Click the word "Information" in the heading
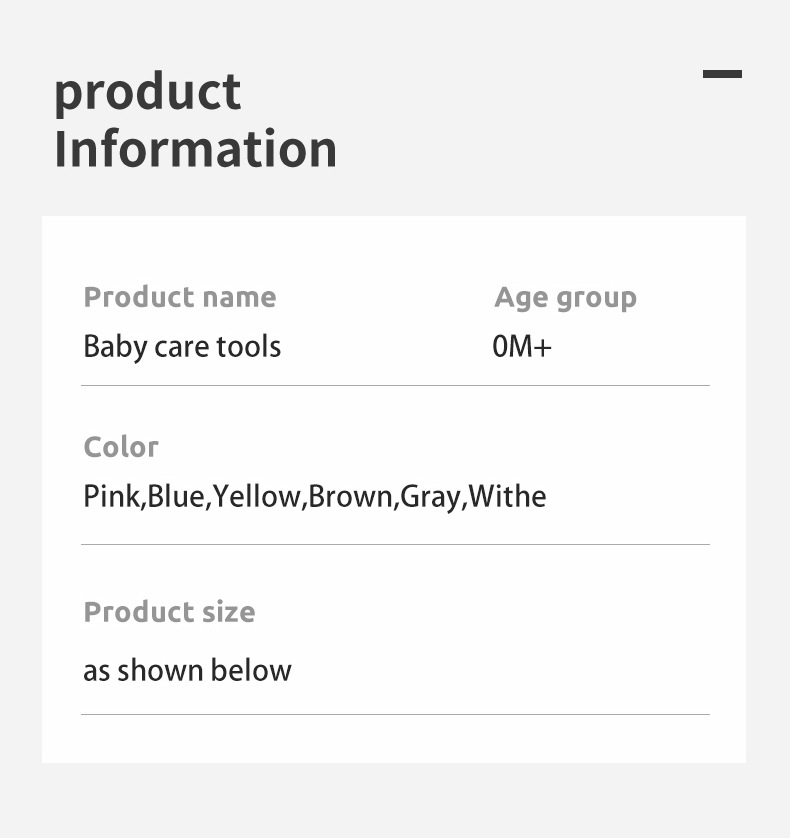This screenshot has width=790, height=838. (195, 148)
